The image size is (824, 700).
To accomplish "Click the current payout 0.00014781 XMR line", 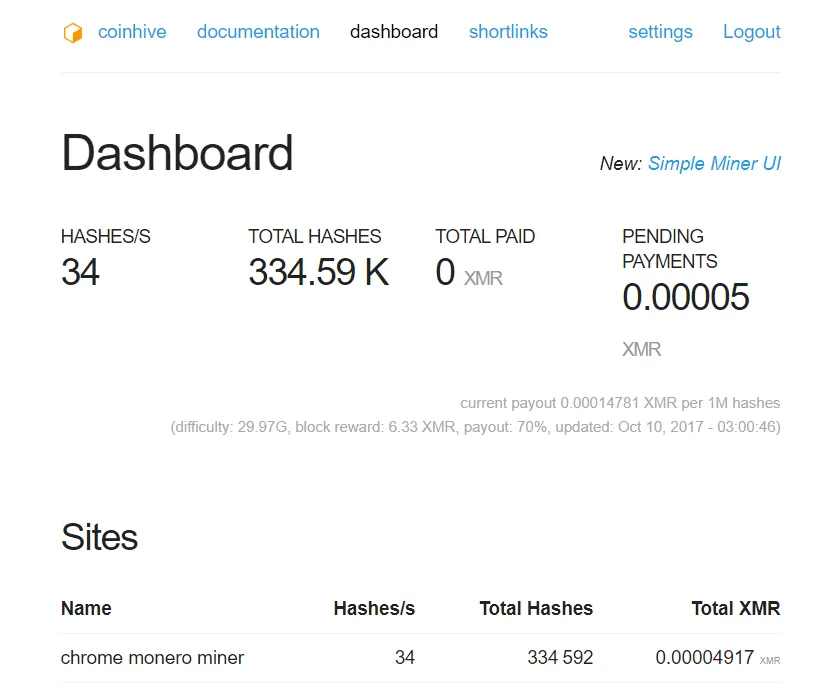I will click(620, 403).
